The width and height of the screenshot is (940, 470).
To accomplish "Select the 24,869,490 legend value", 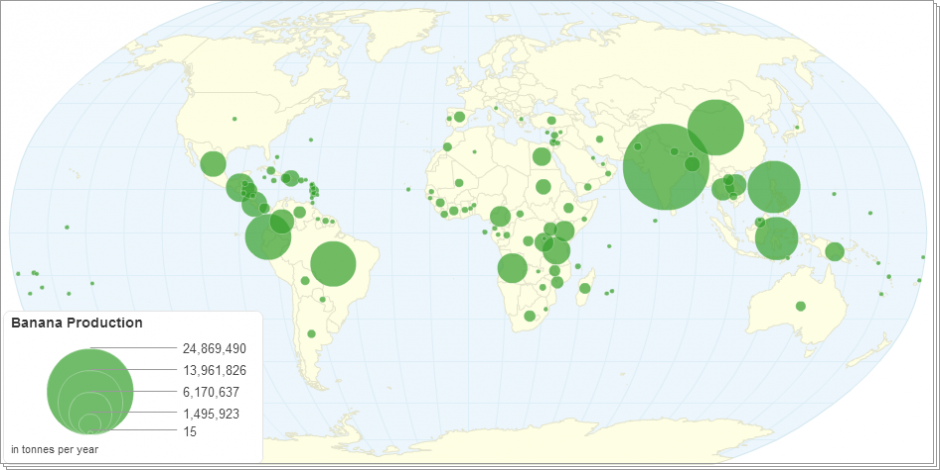I will coord(214,349).
